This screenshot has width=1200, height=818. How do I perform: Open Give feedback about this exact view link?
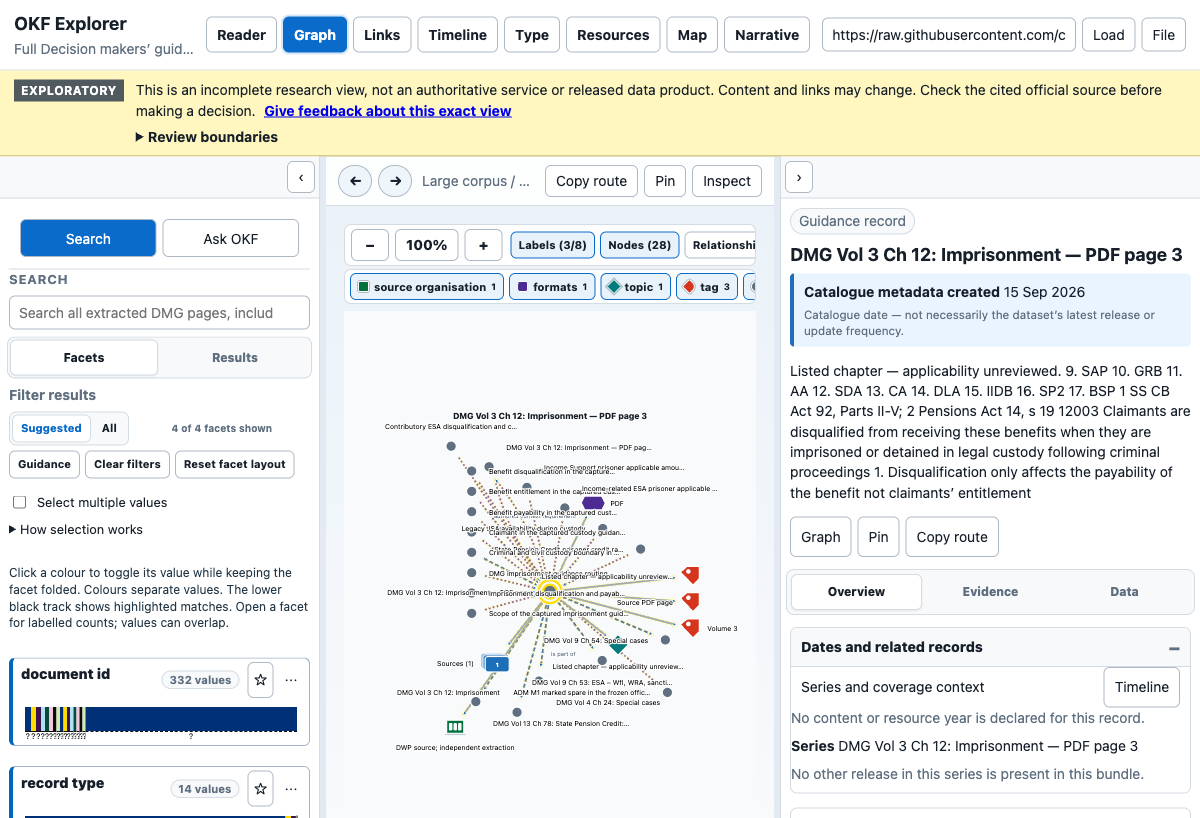(x=388, y=111)
